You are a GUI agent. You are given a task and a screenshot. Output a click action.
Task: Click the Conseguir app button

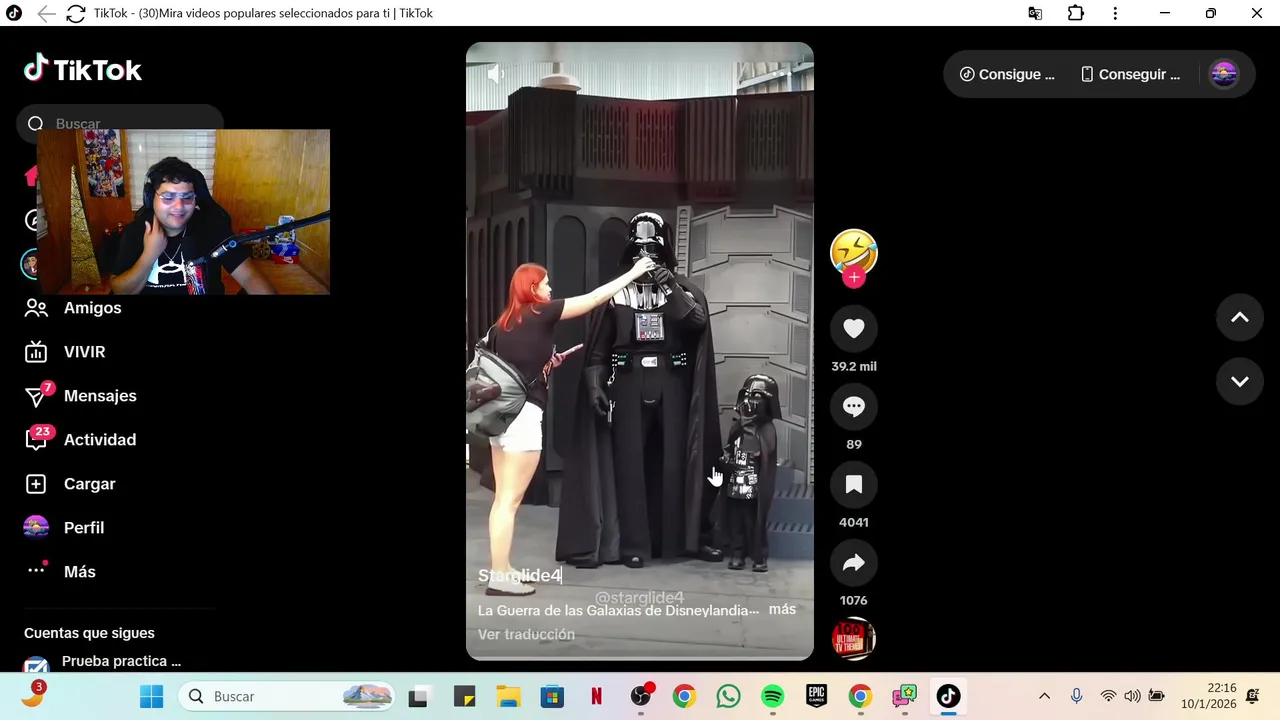pyautogui.click(x=1130, y=74)
